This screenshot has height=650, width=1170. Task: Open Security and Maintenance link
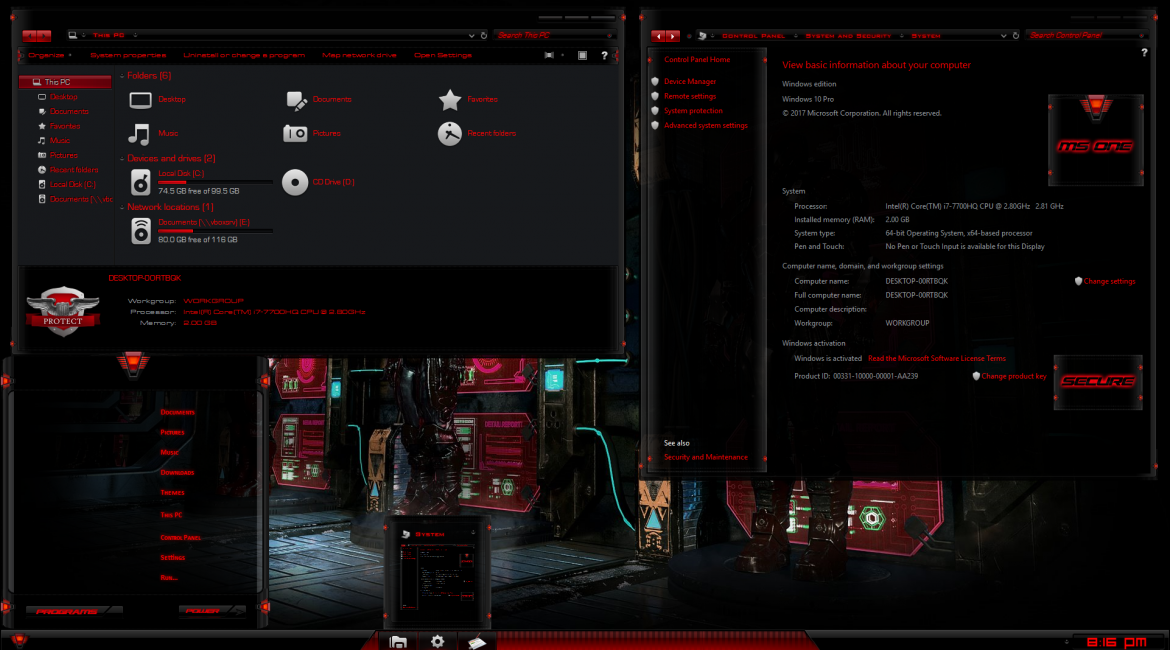706,457
